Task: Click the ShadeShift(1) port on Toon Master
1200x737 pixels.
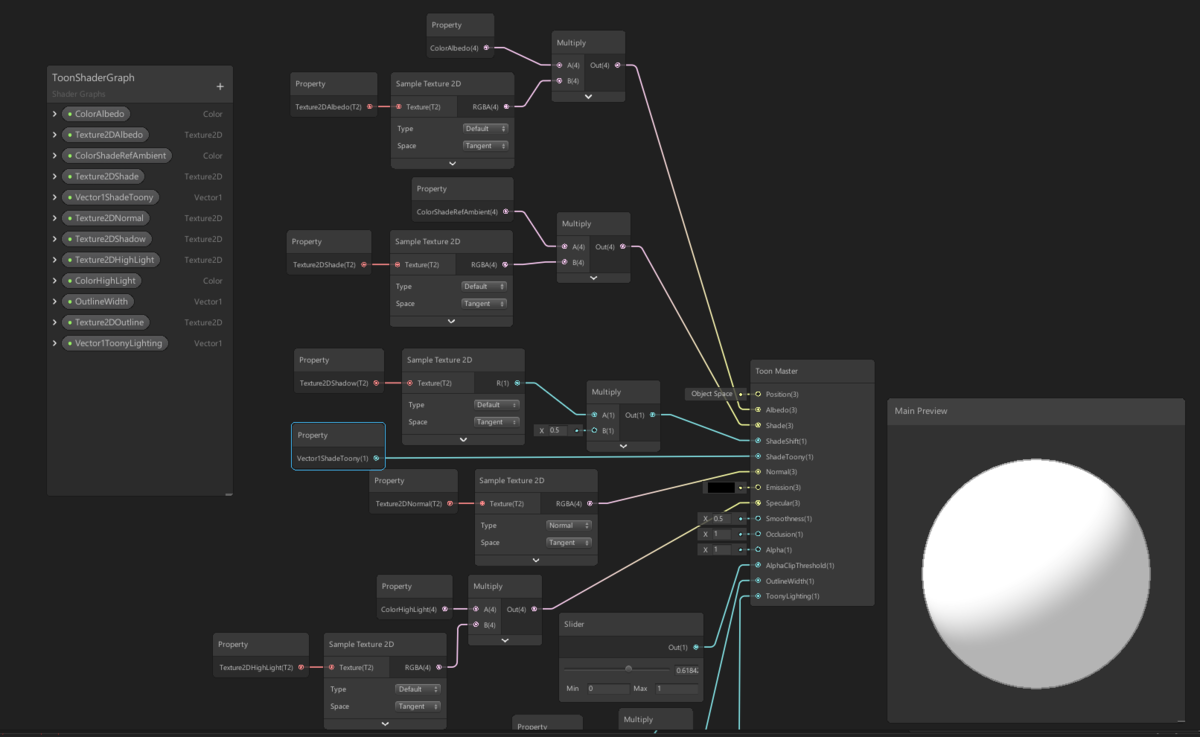Action: click(x=758, y=440)
